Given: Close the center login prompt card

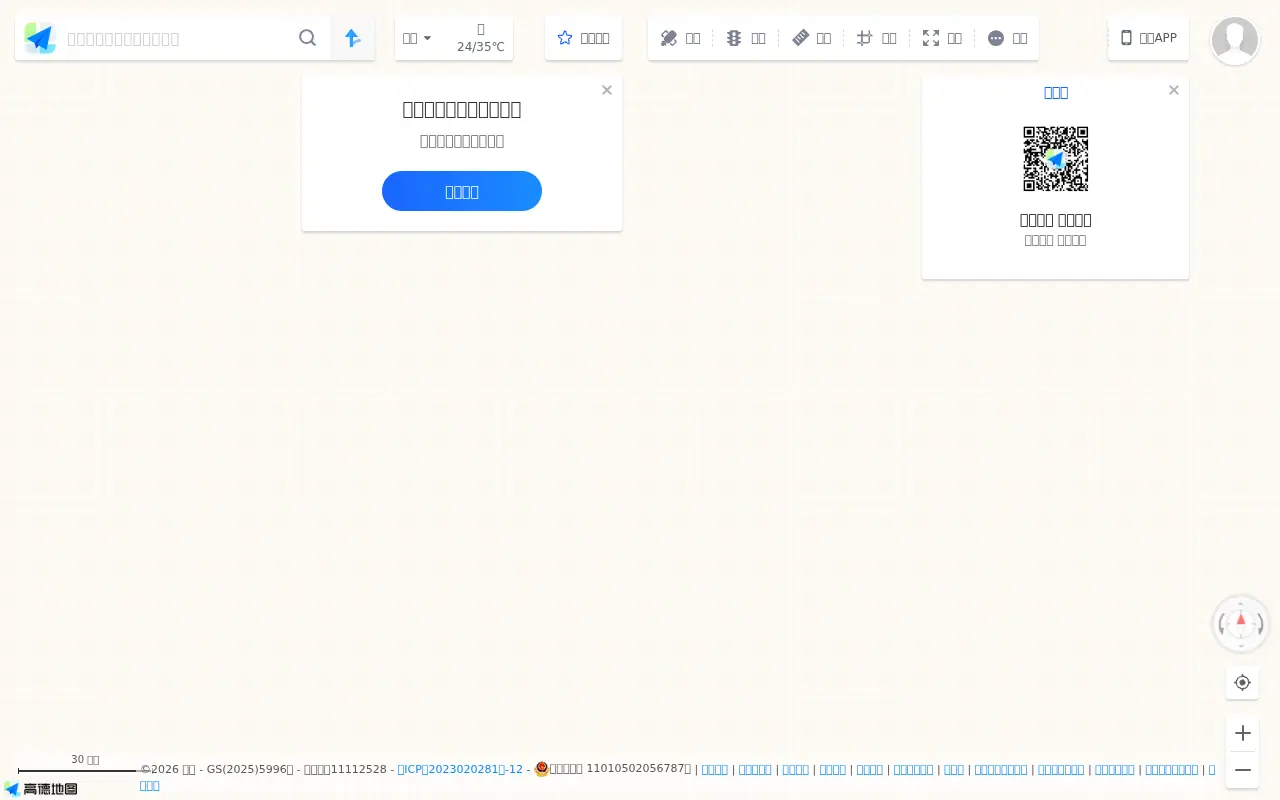Looking at the screenshot, I should pos(607,90).
